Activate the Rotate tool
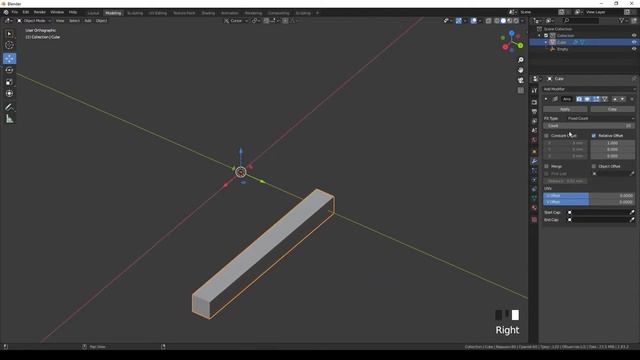This screenshot has width=640, height=360. pos(9,70)
